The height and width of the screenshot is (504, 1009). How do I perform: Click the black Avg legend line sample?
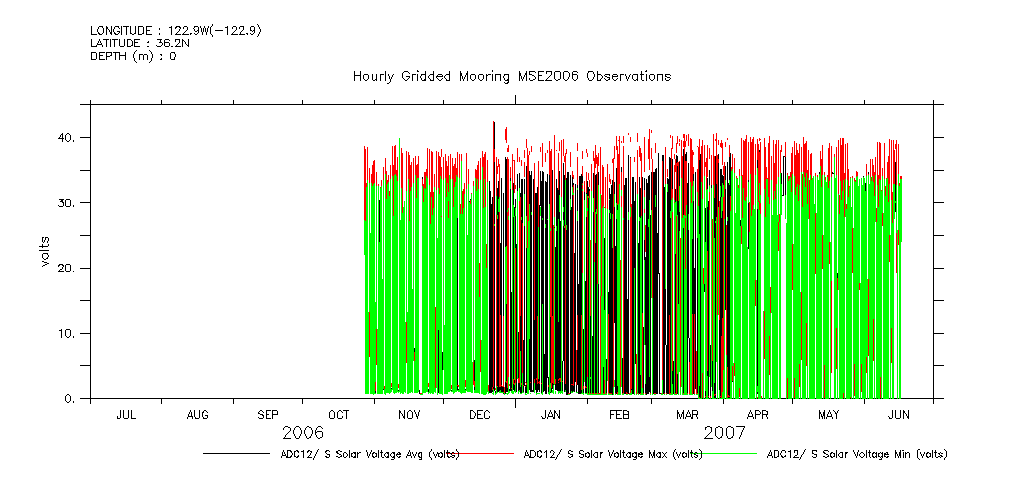pos(236,454)
